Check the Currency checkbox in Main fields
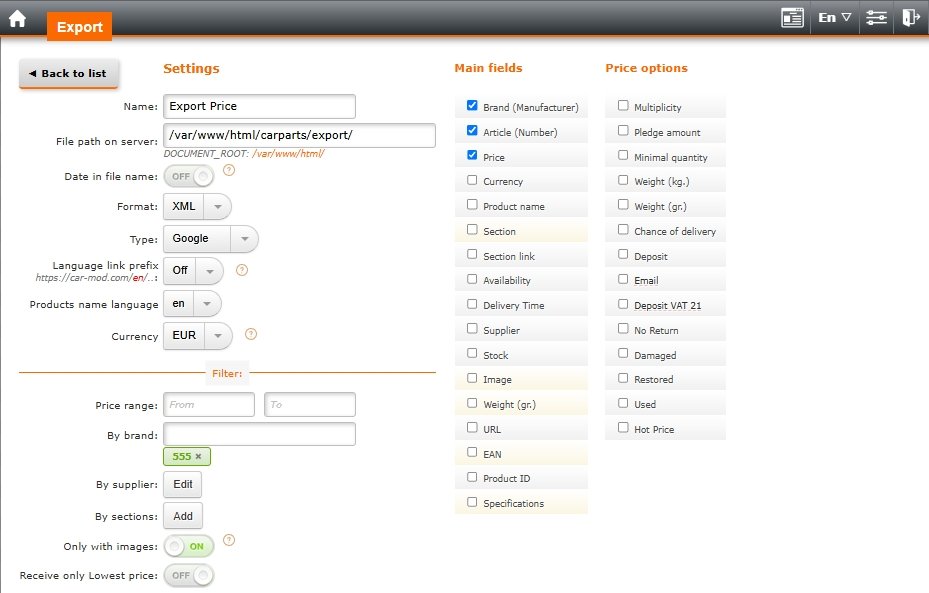The image size is (929, 593). coord(472,181)
